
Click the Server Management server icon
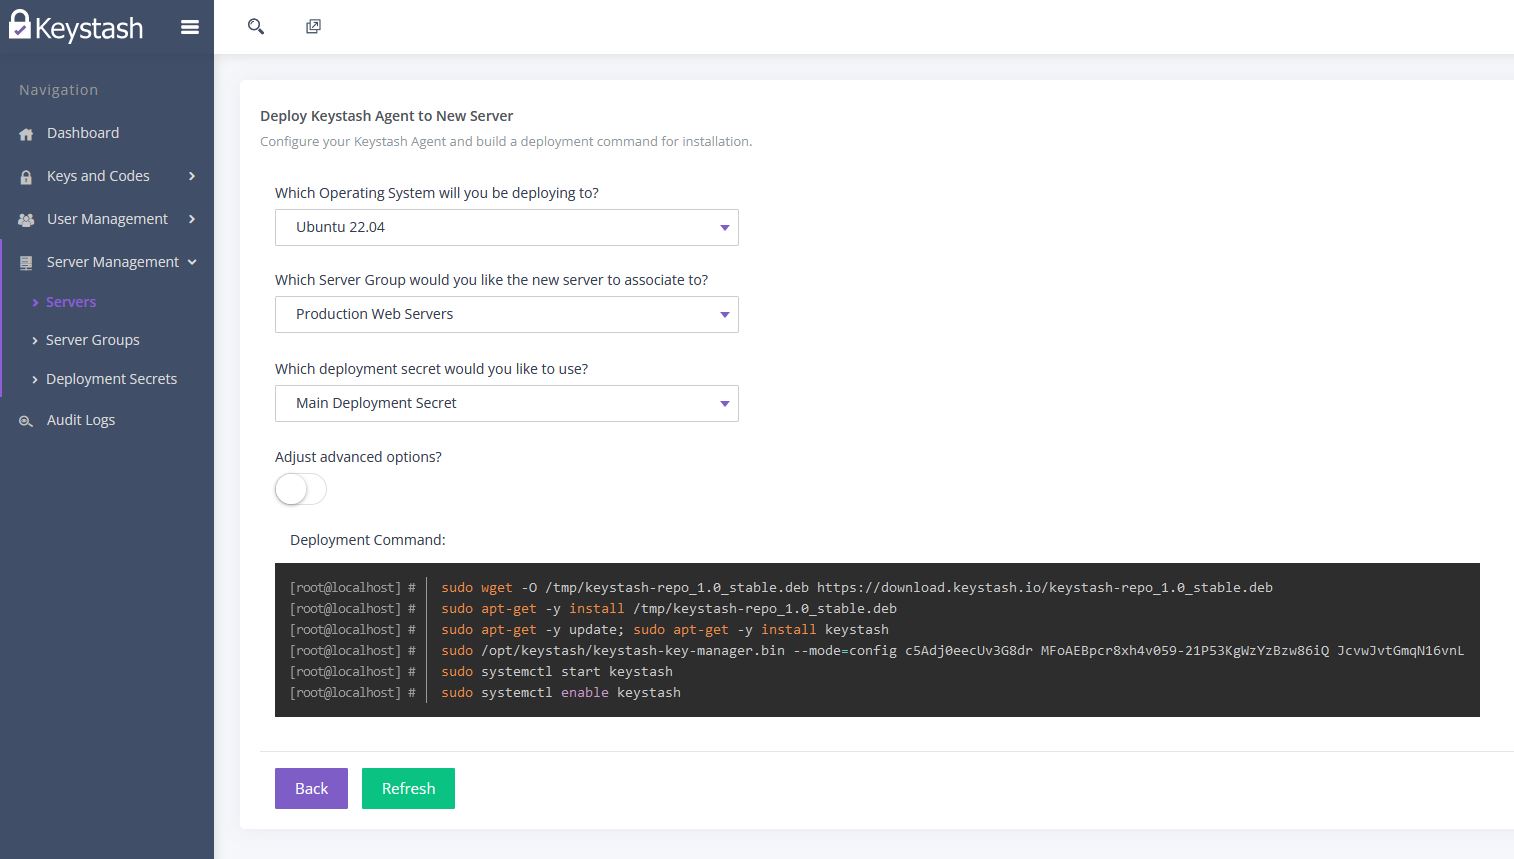[x=26, y=263]
